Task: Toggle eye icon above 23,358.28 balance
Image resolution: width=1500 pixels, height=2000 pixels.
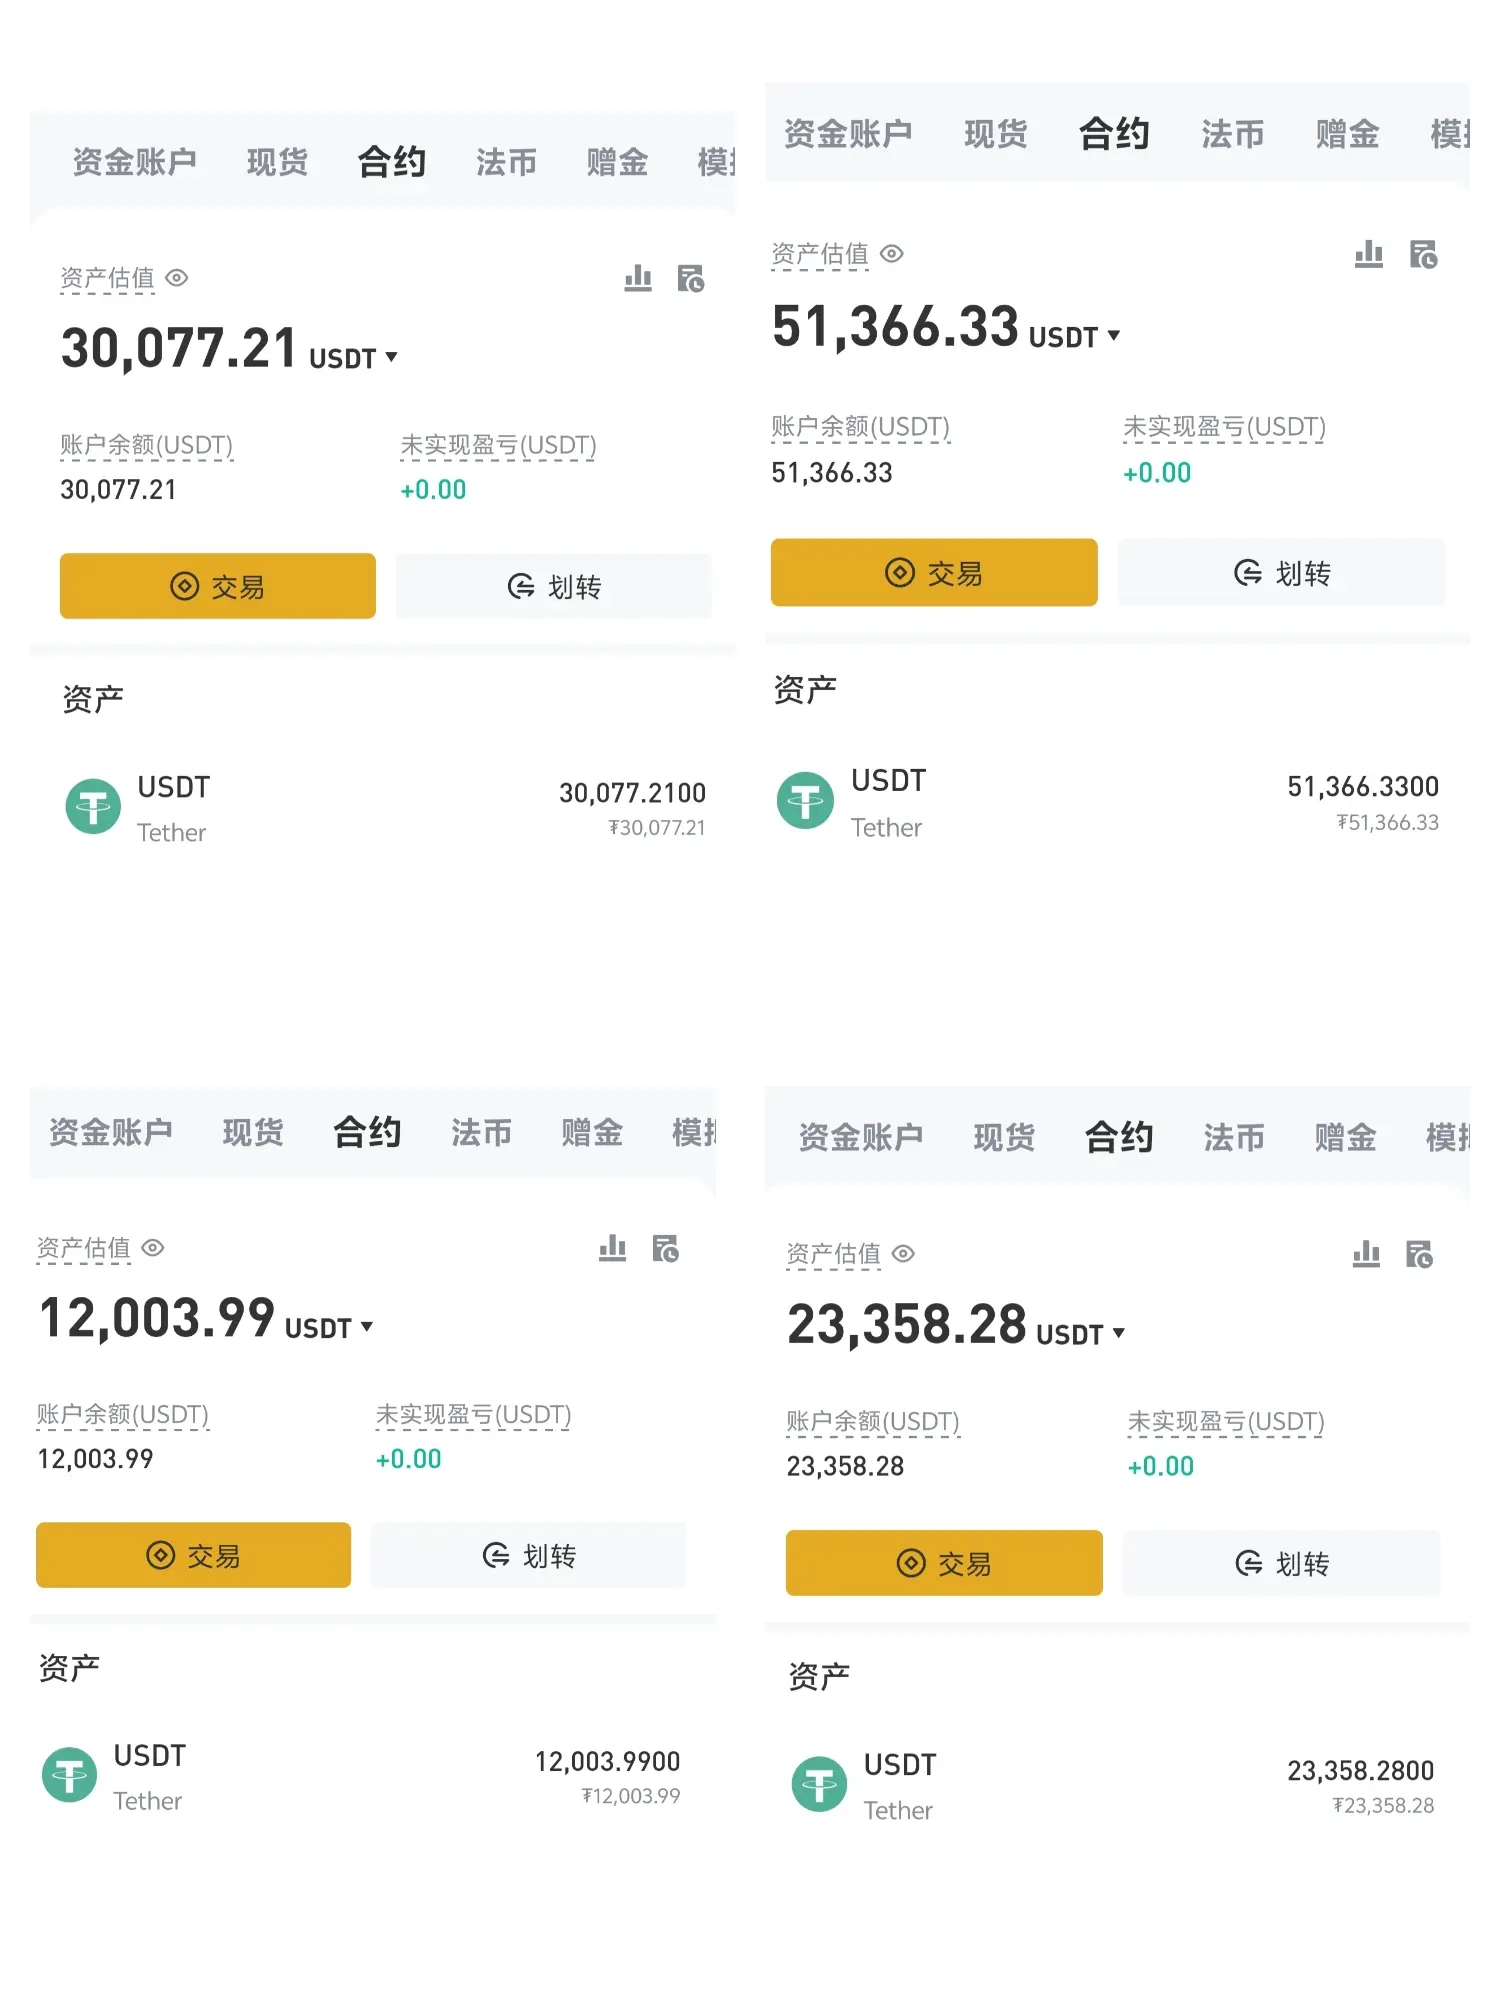Action: 903,1254
